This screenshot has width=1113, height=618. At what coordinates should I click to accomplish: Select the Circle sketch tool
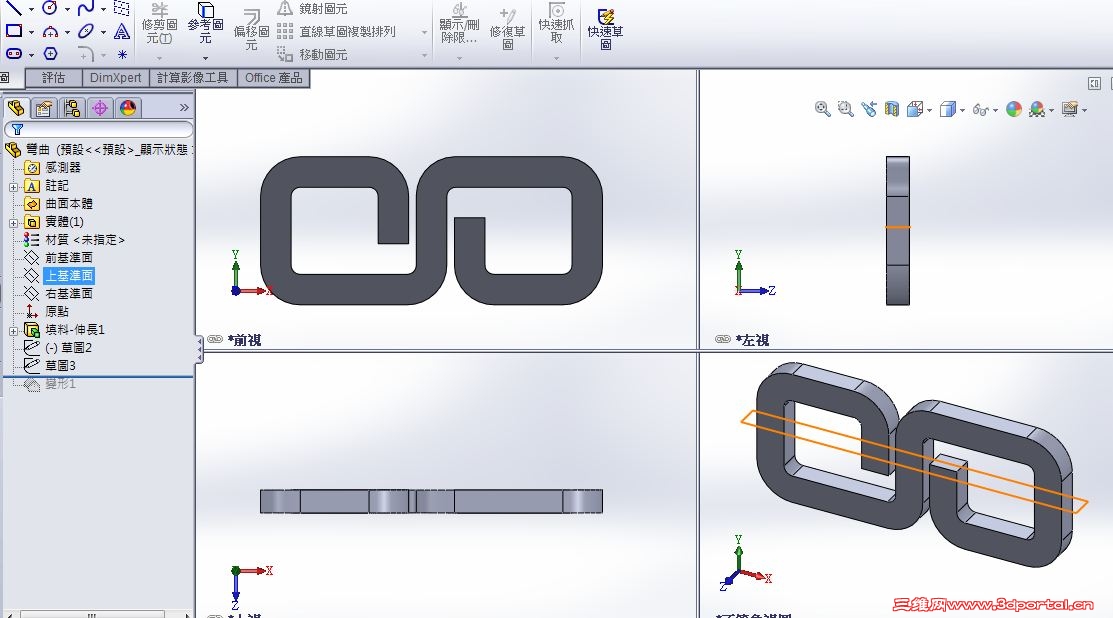50,8
